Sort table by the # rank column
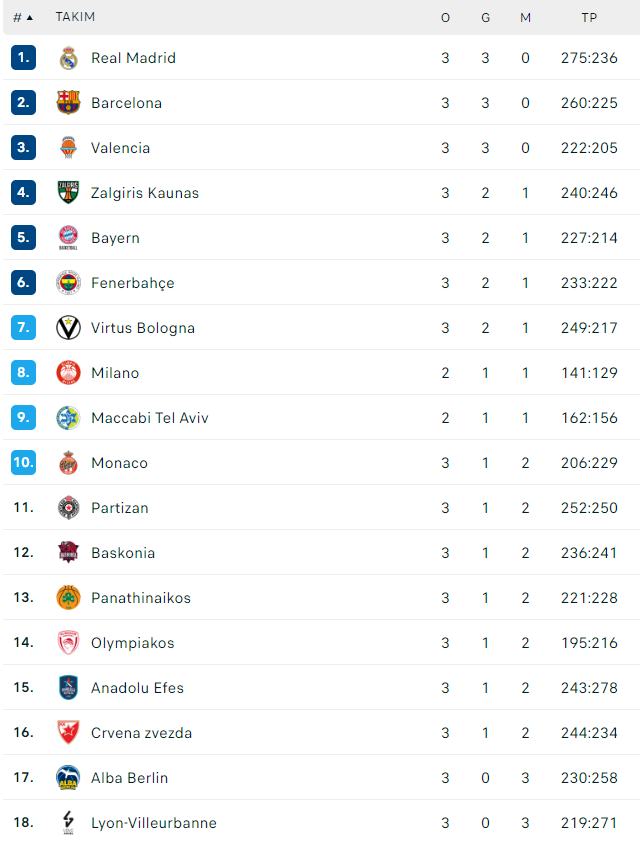 [x=23, y=18]
